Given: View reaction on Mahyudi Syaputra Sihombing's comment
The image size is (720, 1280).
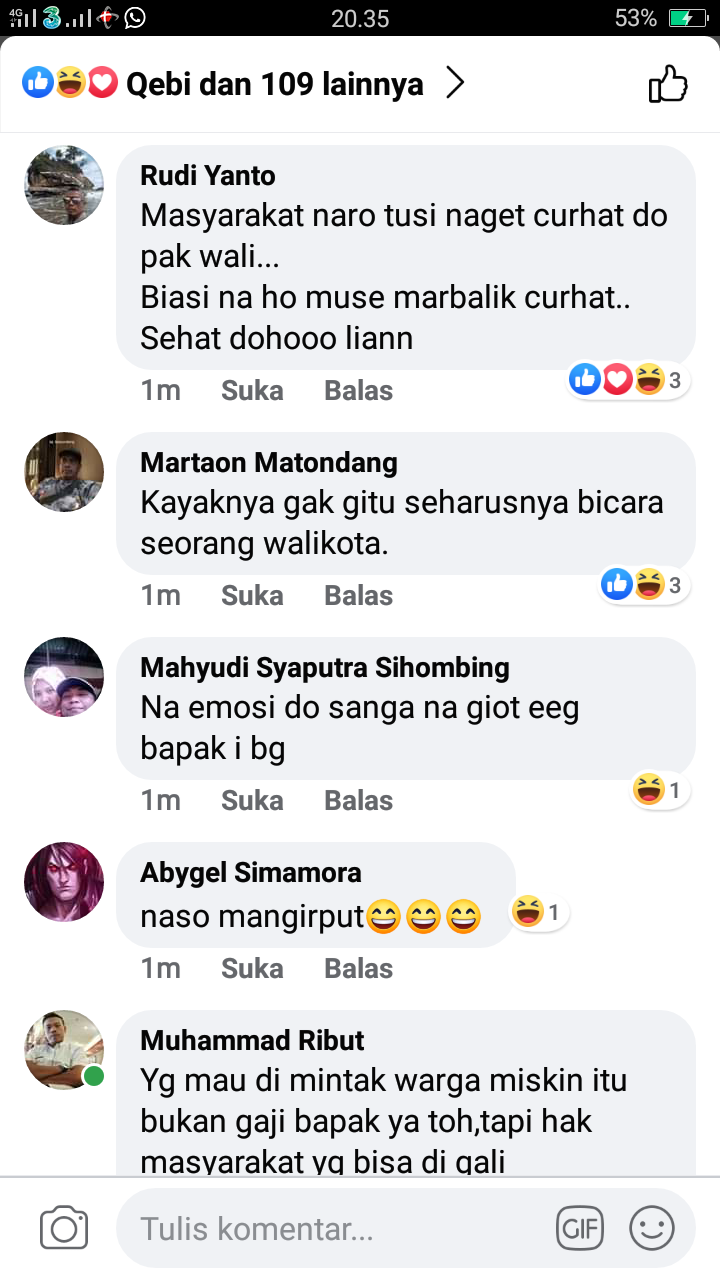Looking at the screenshot, I should click(x=659, y=791).
